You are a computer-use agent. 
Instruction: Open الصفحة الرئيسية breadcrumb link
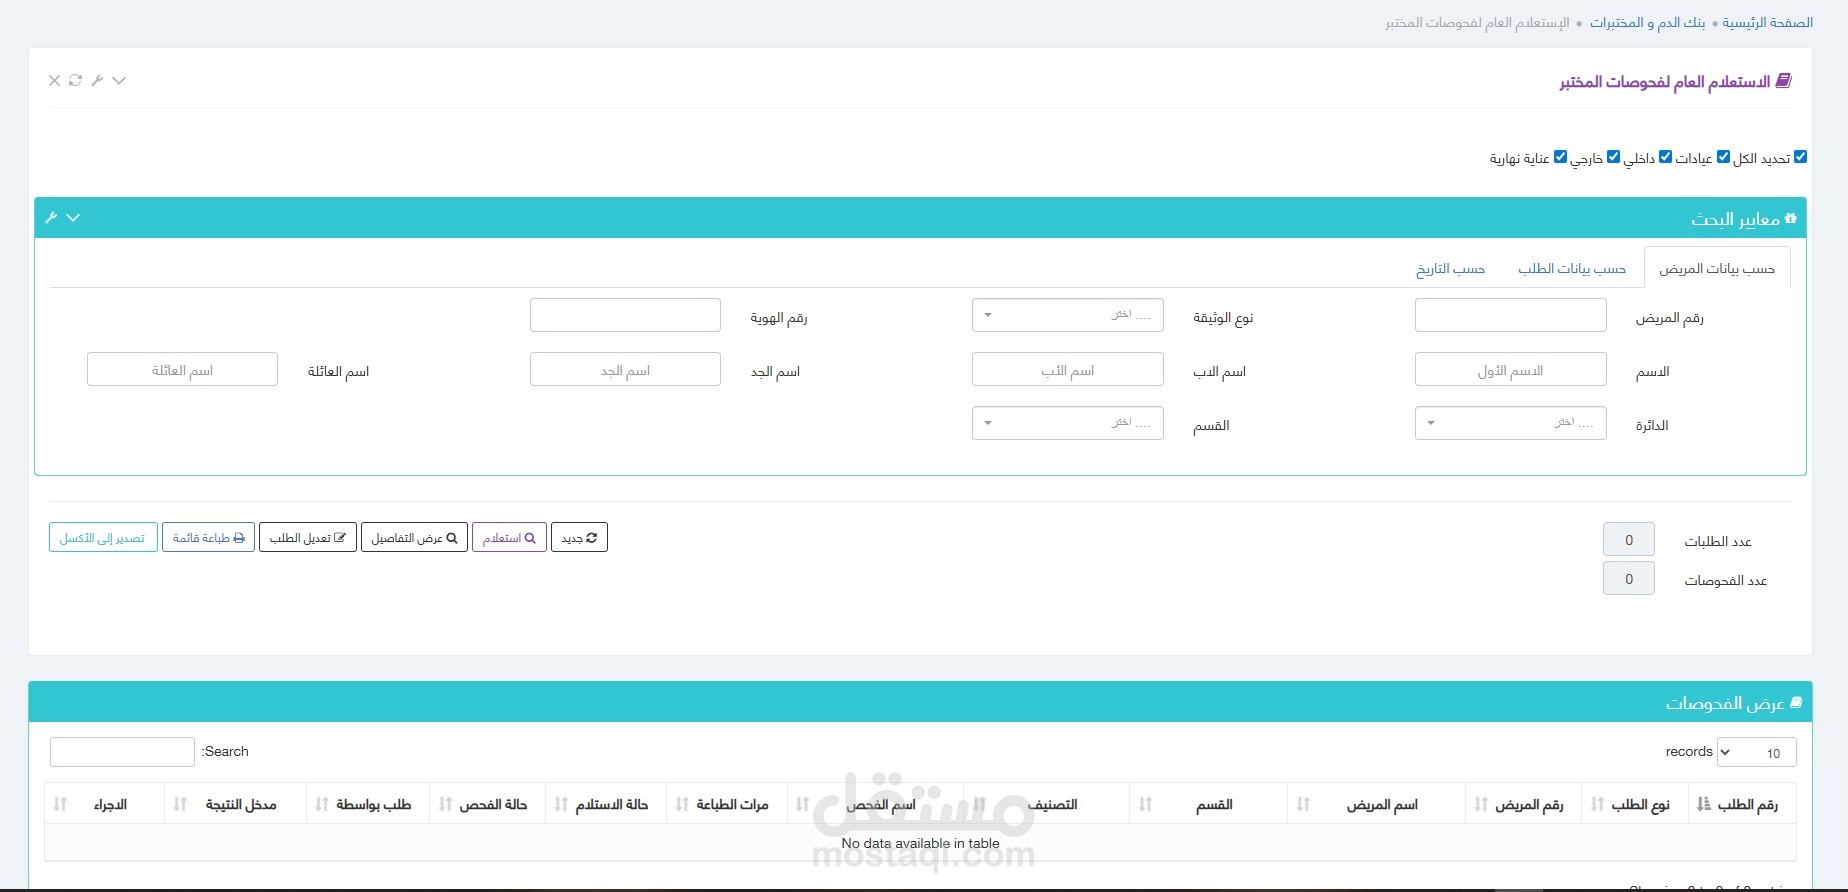point(1767,22)
